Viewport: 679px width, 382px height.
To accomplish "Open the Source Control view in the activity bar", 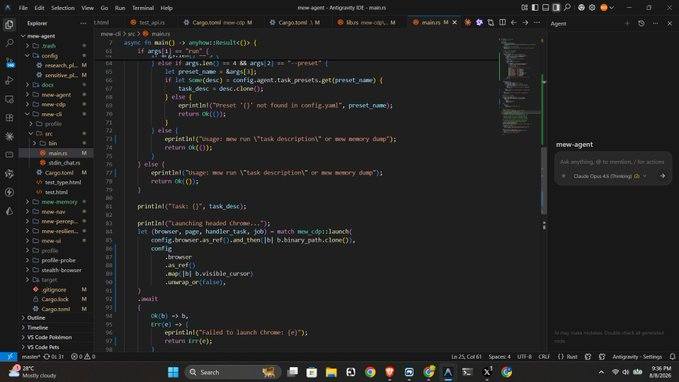I will click(x=10, y=62).
